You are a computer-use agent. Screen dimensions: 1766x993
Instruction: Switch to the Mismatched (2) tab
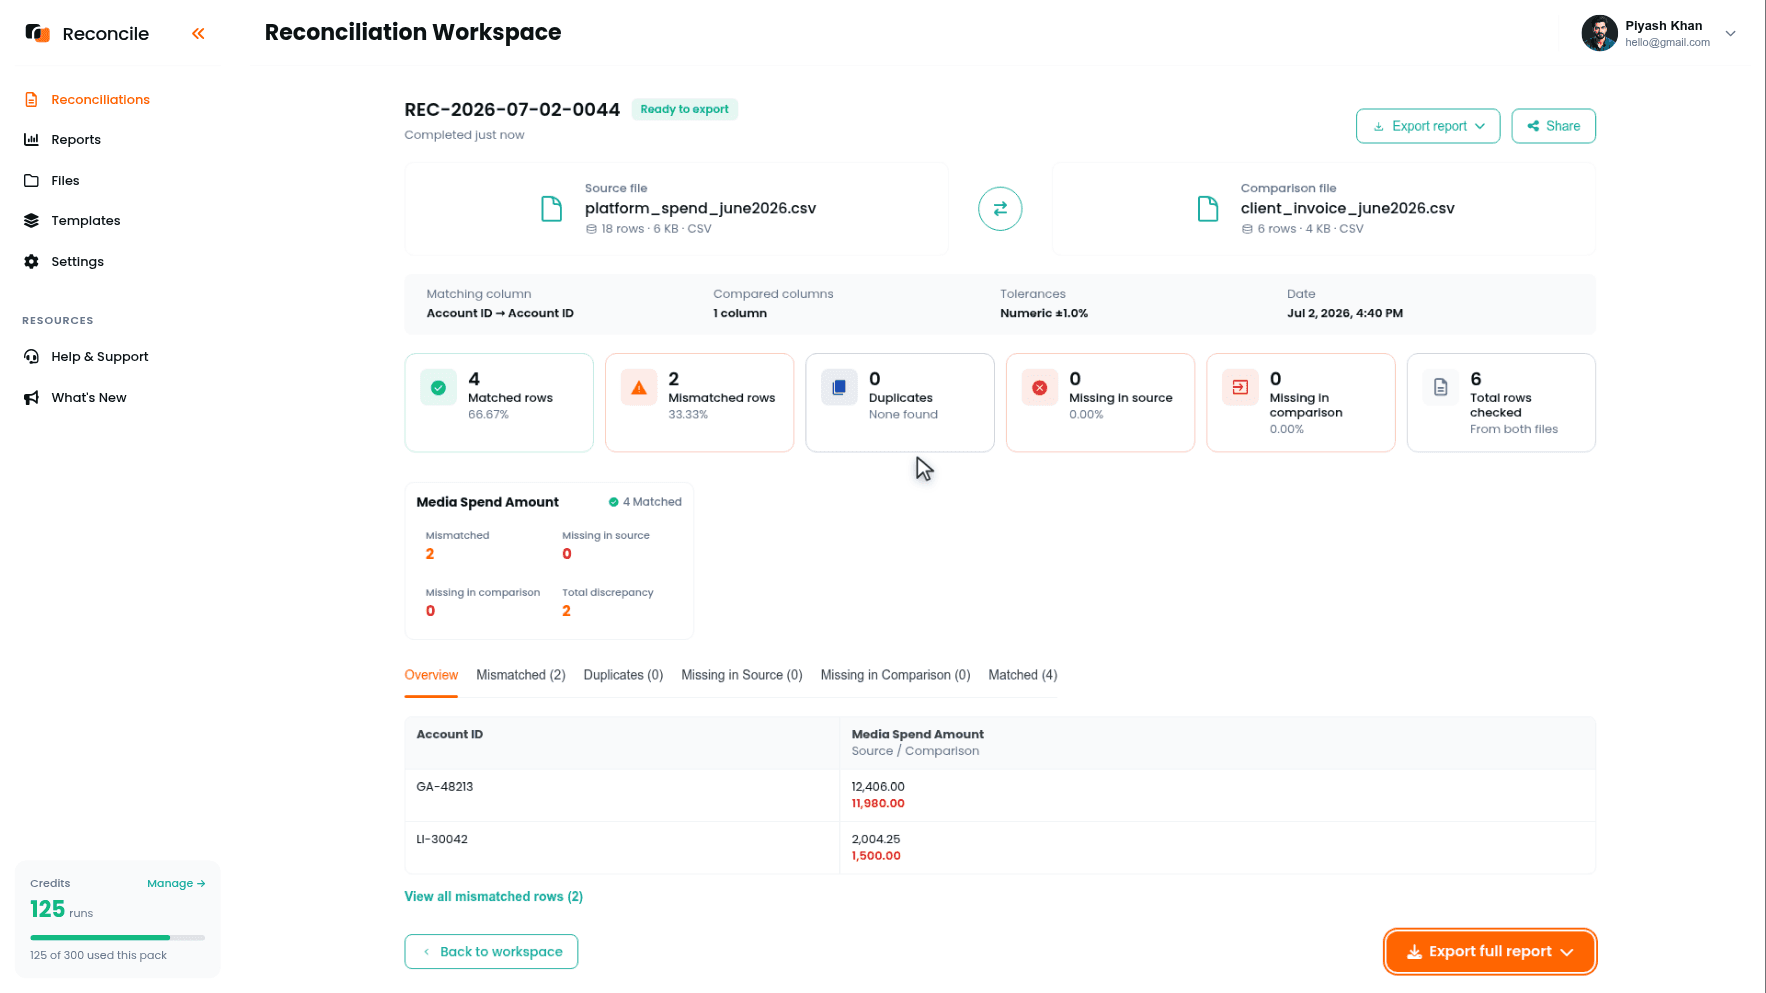[x=521, y=675]
